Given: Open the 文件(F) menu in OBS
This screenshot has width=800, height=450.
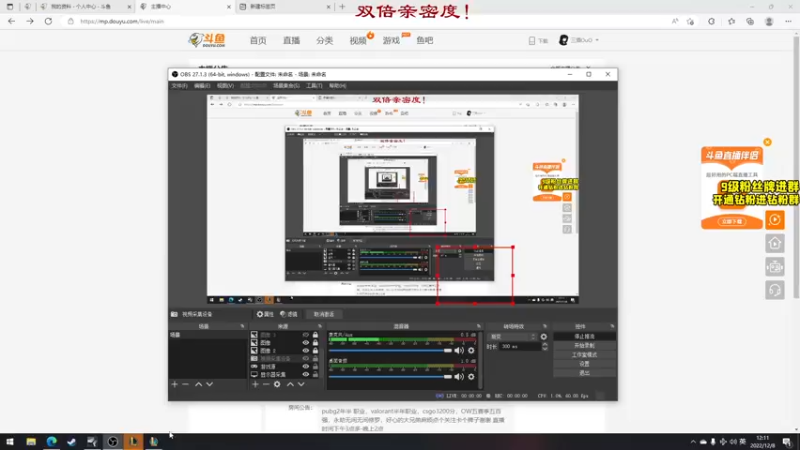Looking at the screenshot, I should tap(180, 86).
